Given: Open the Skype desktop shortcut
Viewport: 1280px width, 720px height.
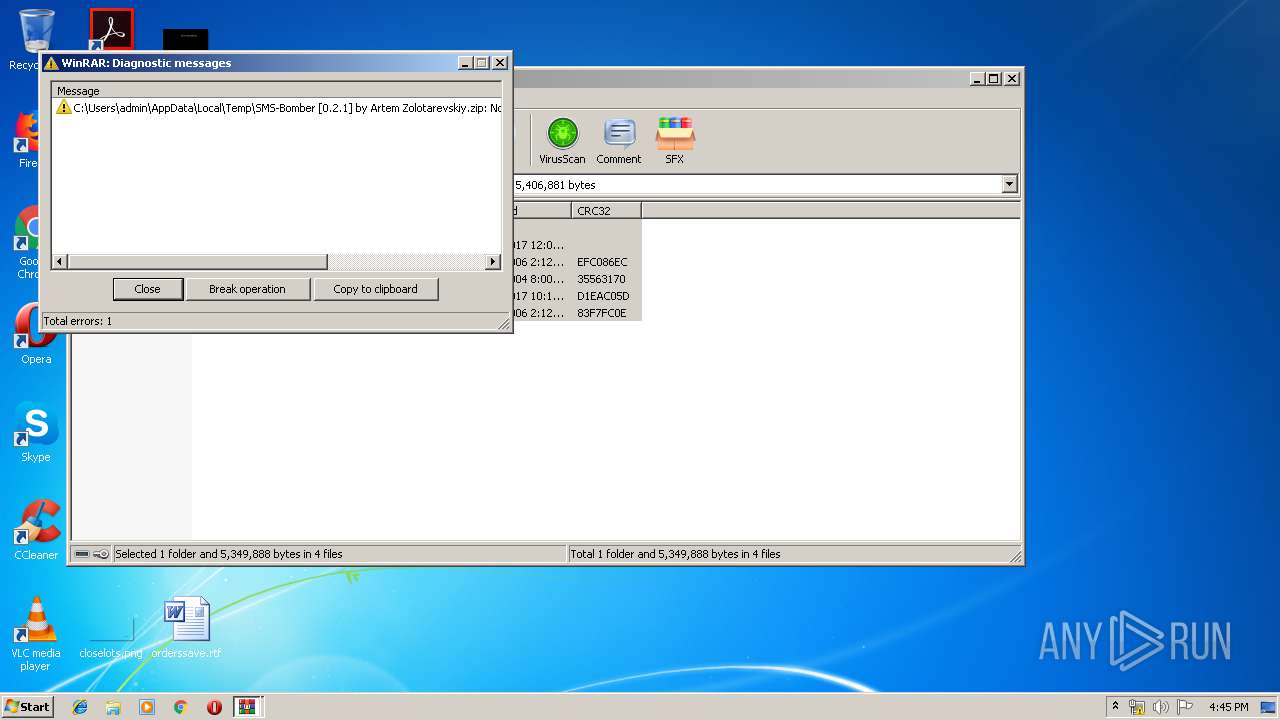Looking at the screenshot, I should [36, 432].
